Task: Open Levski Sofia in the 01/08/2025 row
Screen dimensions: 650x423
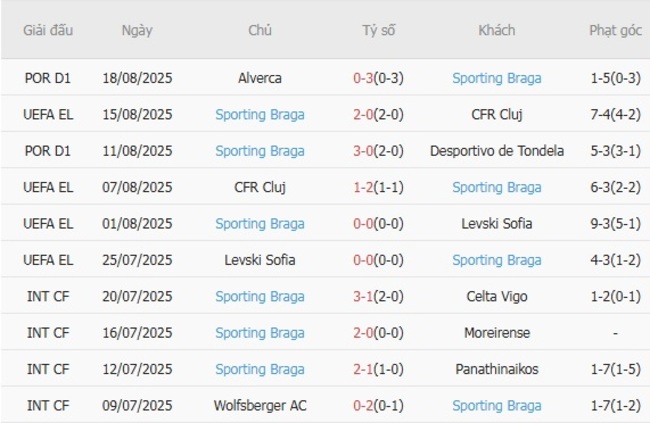Action: click(x=497, y=223)
